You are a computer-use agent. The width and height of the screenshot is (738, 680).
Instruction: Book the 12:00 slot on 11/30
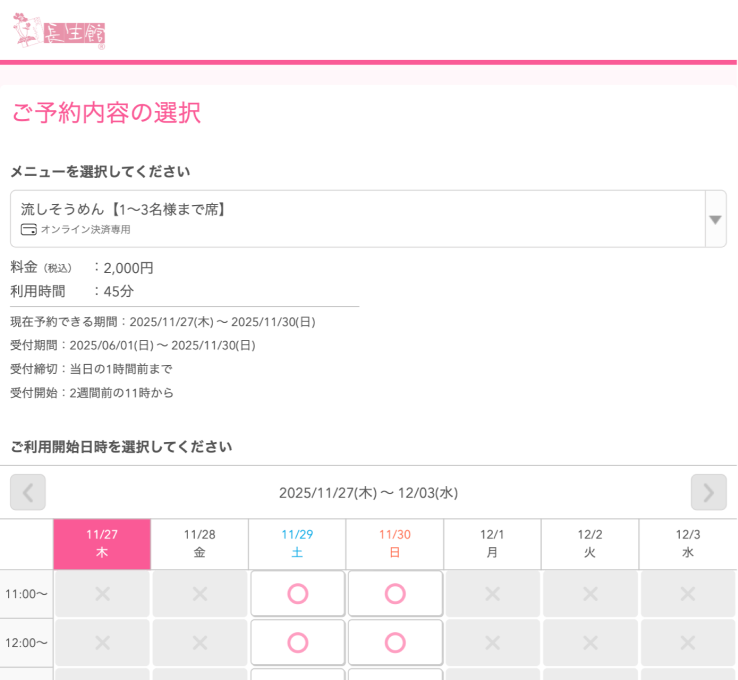pyautogui.click(x=395, y=642)
